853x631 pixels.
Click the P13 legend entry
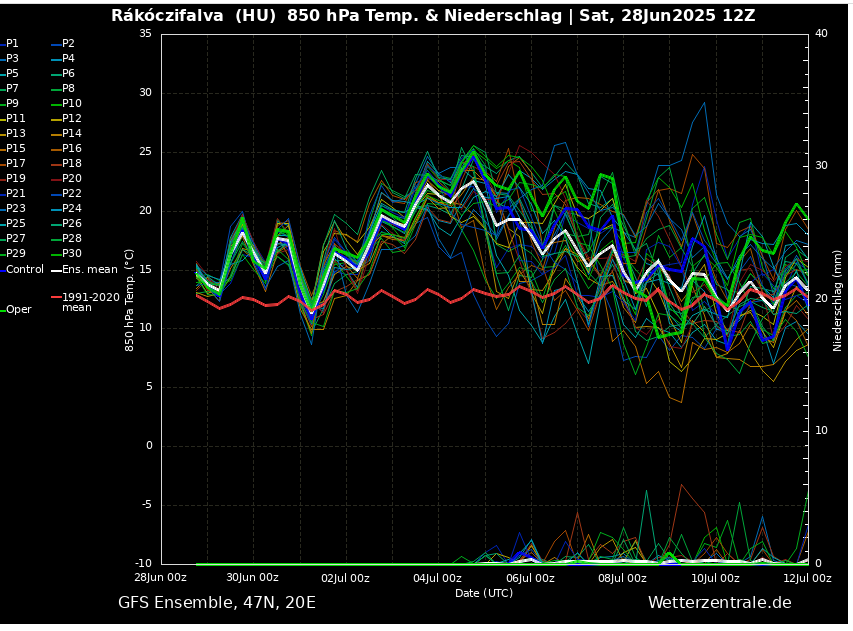[16, 134]
